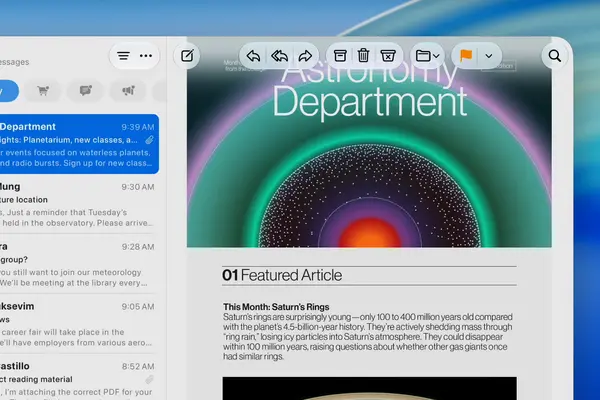Move message to Junk

click(388, 56)
